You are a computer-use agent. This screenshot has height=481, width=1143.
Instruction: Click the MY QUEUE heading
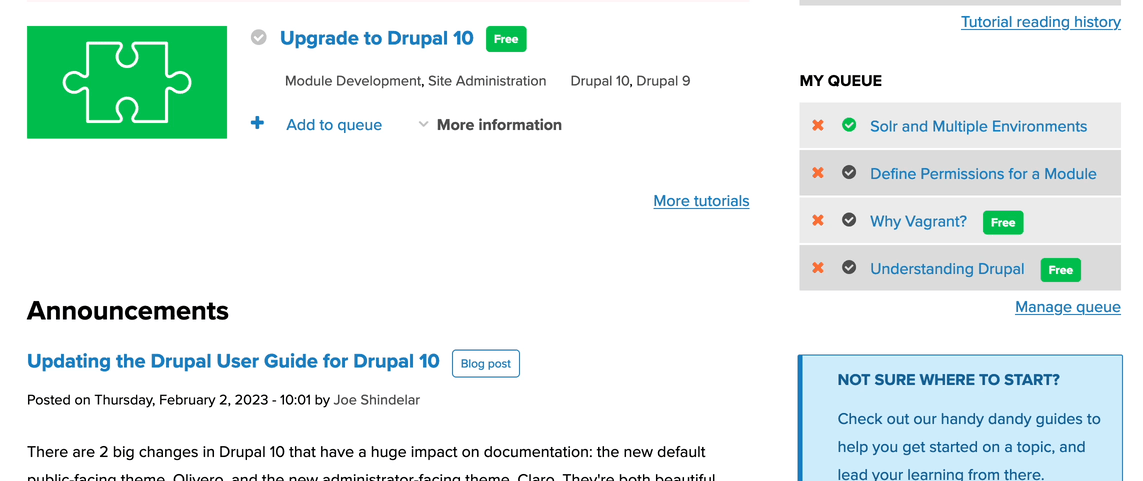coord(840,81)
